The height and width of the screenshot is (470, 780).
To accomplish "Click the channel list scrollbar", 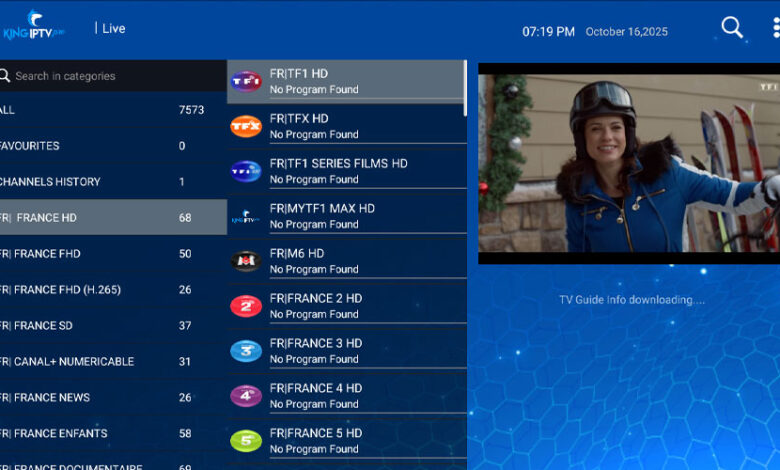I will pyautogui.click(x=465, y=88).
